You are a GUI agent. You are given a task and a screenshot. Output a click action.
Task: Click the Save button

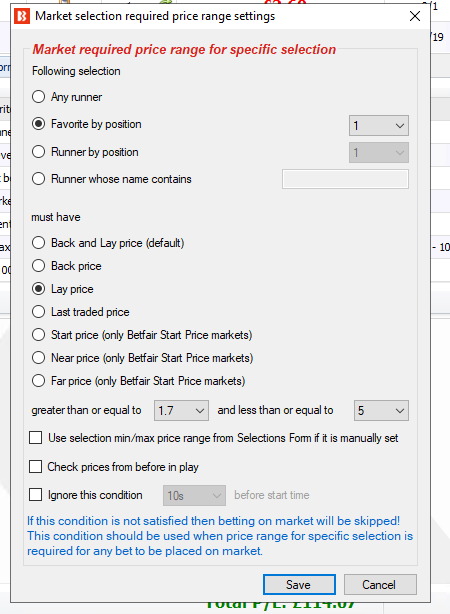pyautogui.click(x=299, y=585)
